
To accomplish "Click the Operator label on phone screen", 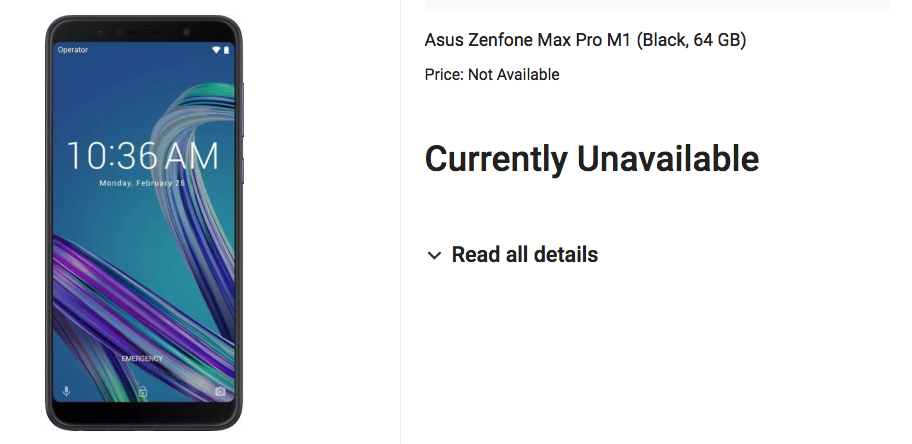I will (73, 49).
